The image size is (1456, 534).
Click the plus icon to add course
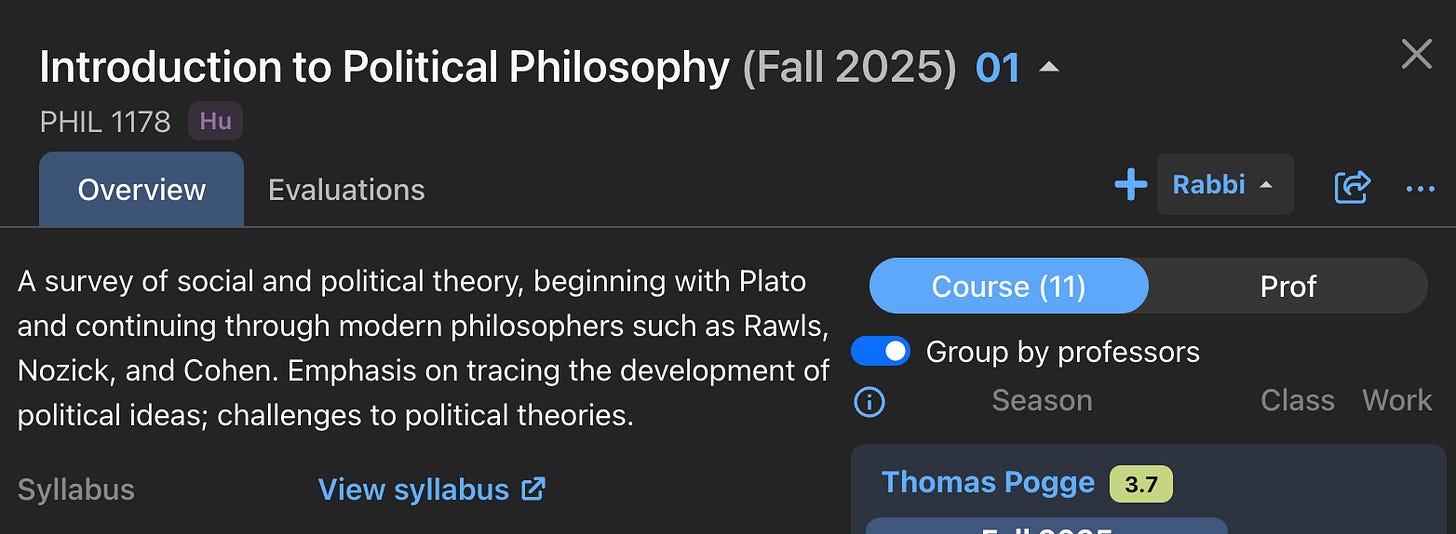tap(1130, 185)
